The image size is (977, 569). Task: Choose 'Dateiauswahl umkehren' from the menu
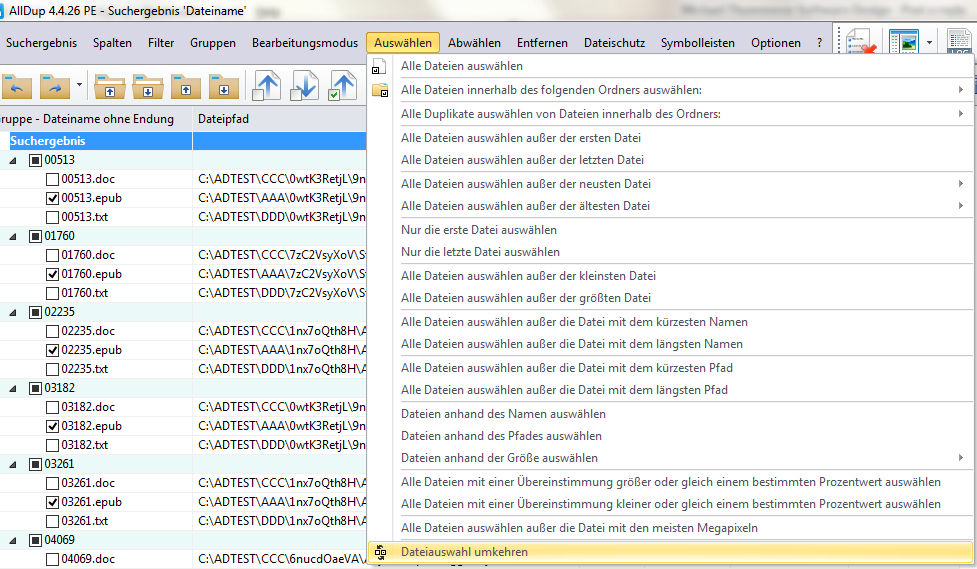pyautogui.click(x=464, y=551)
